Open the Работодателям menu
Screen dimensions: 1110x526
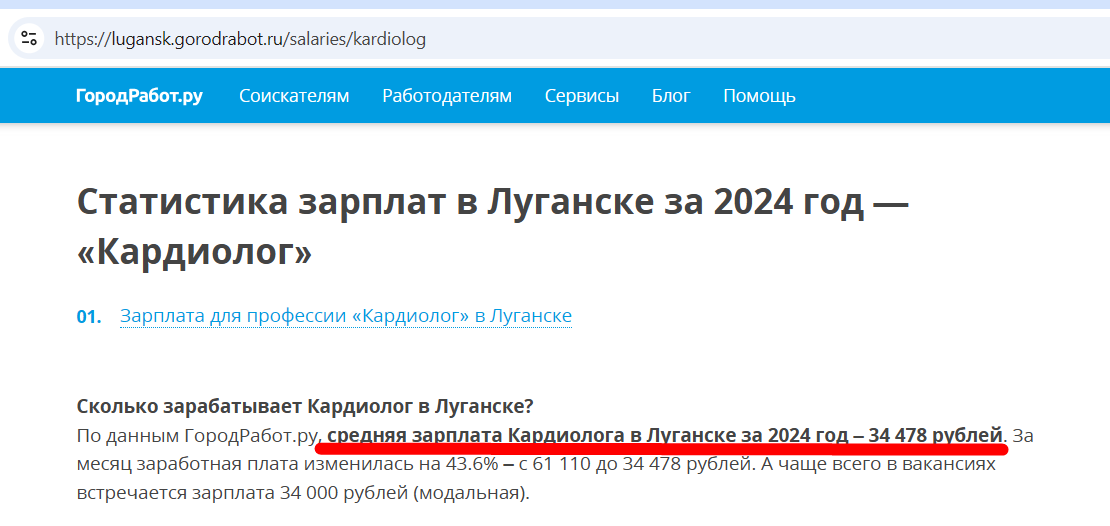click(x=447, y=96)
